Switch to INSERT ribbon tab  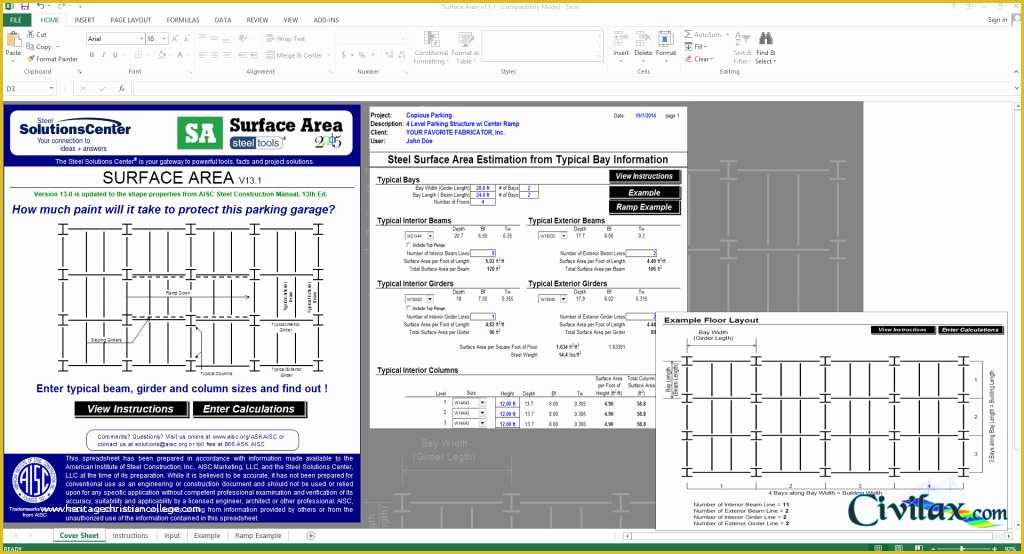point(84,20)
